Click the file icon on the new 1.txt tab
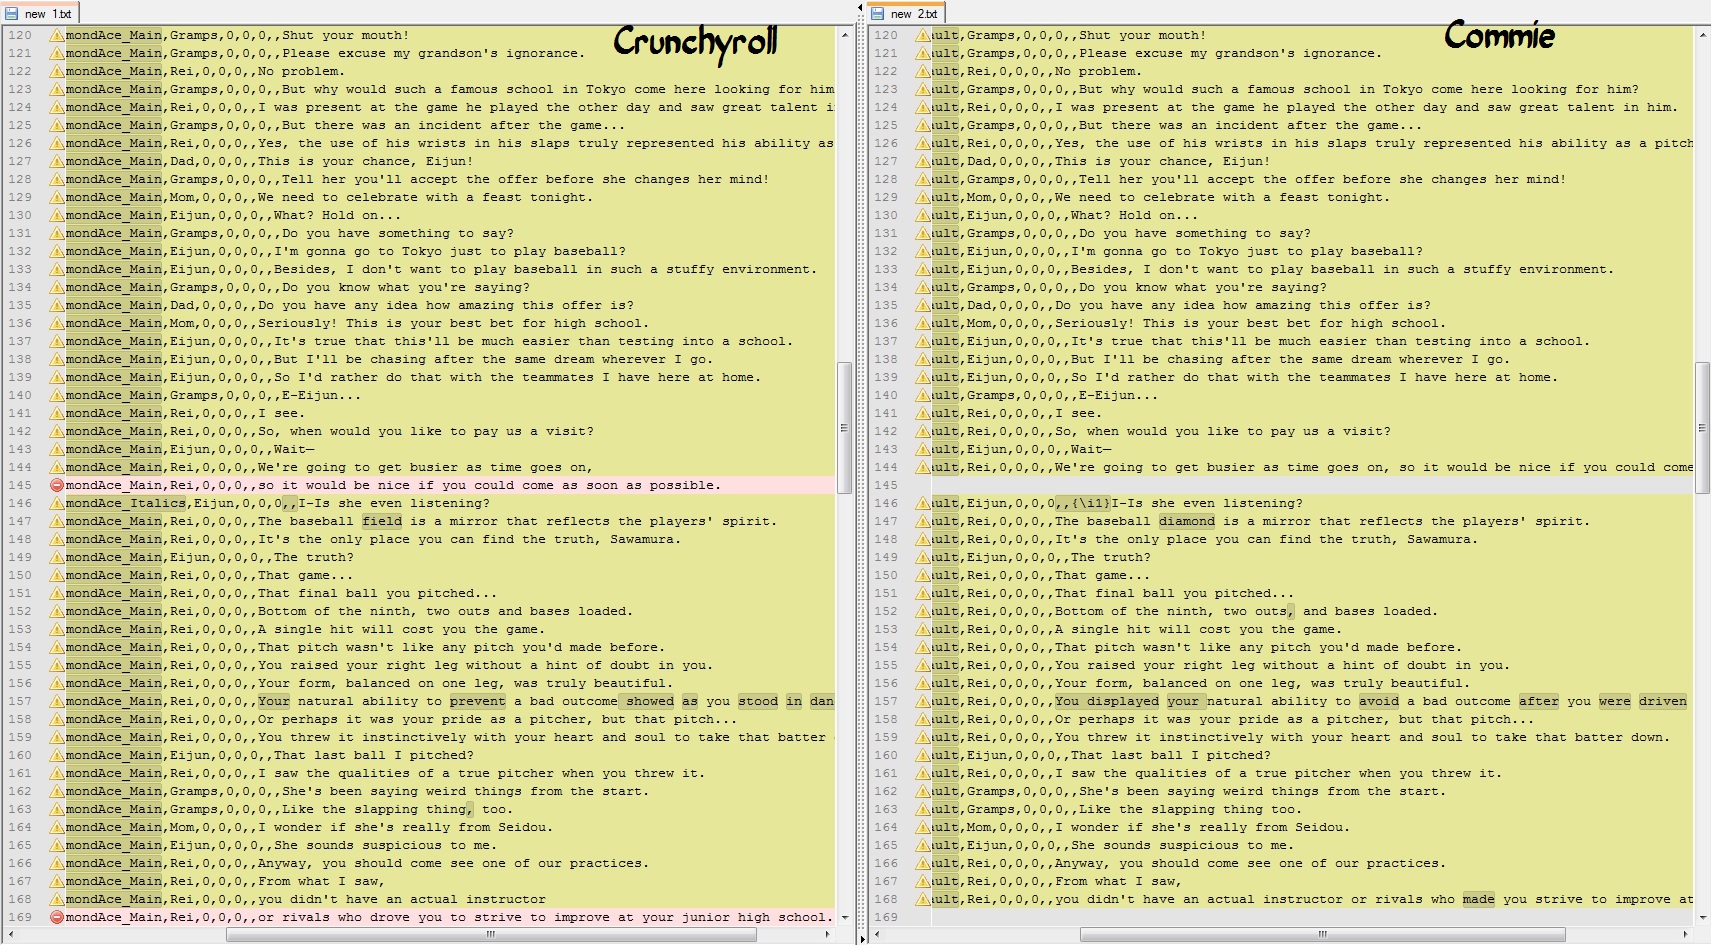The width and height of the screenshot is (1711, 945). [12, 14]
